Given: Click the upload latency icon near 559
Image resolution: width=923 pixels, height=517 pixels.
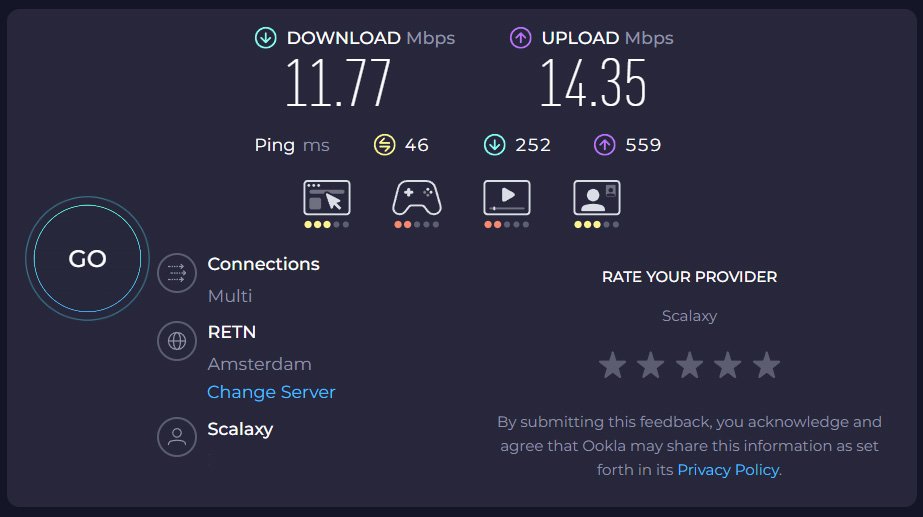Looking at the screenshot, I should [604, 145].
